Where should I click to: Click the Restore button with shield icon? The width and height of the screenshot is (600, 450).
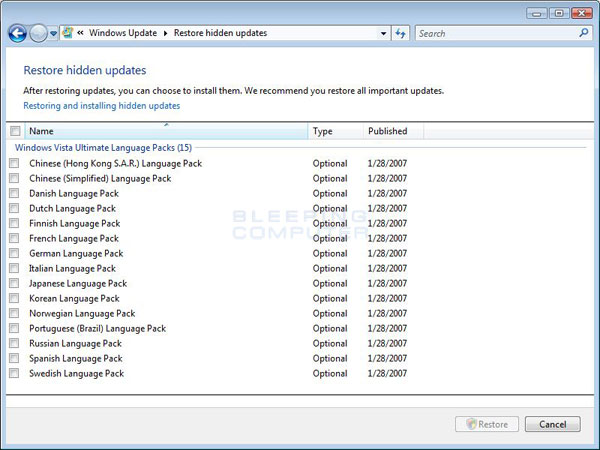tap(487, 424)
